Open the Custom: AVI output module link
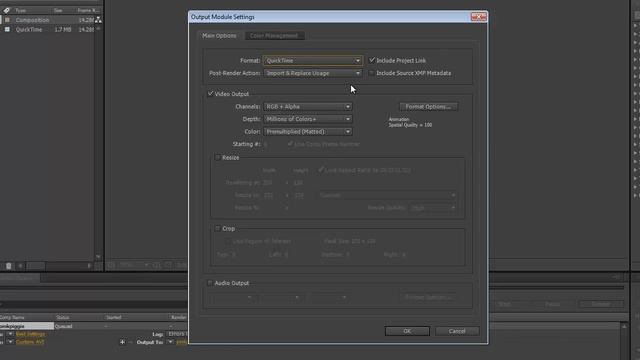Image resolution: width=640 pixels, height=360 pixels. click(x=30, y=342)
